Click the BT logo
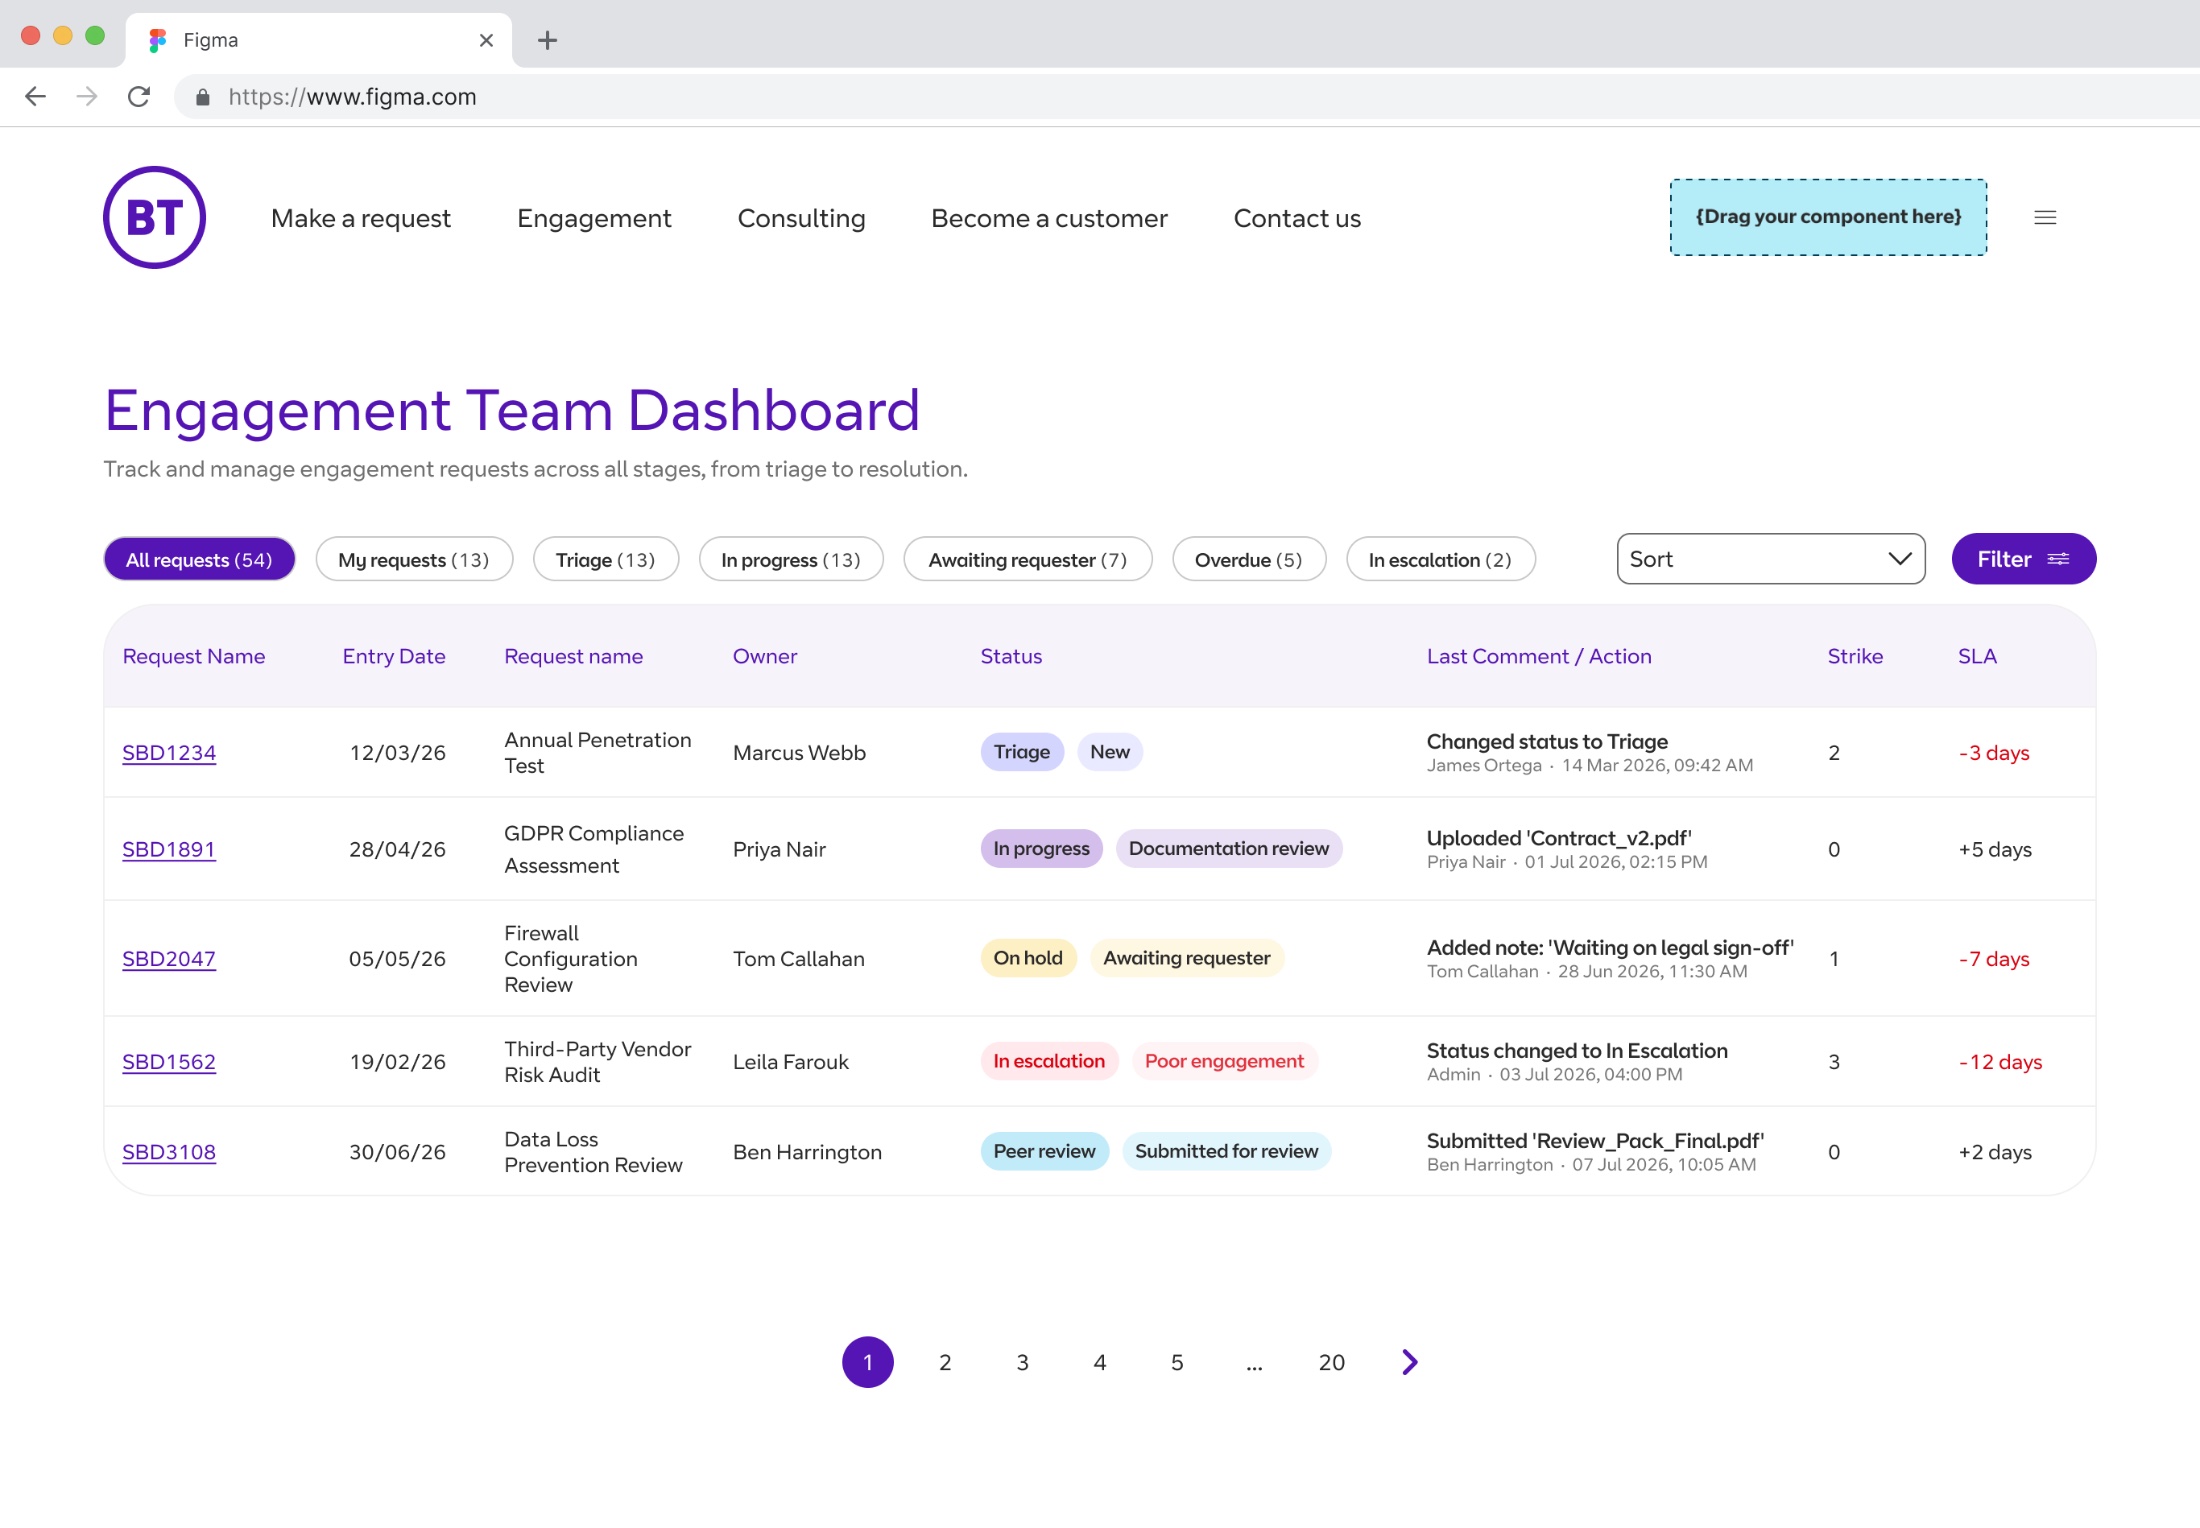This screenshot has width=2200, height=1528. [x=154, y=217]
